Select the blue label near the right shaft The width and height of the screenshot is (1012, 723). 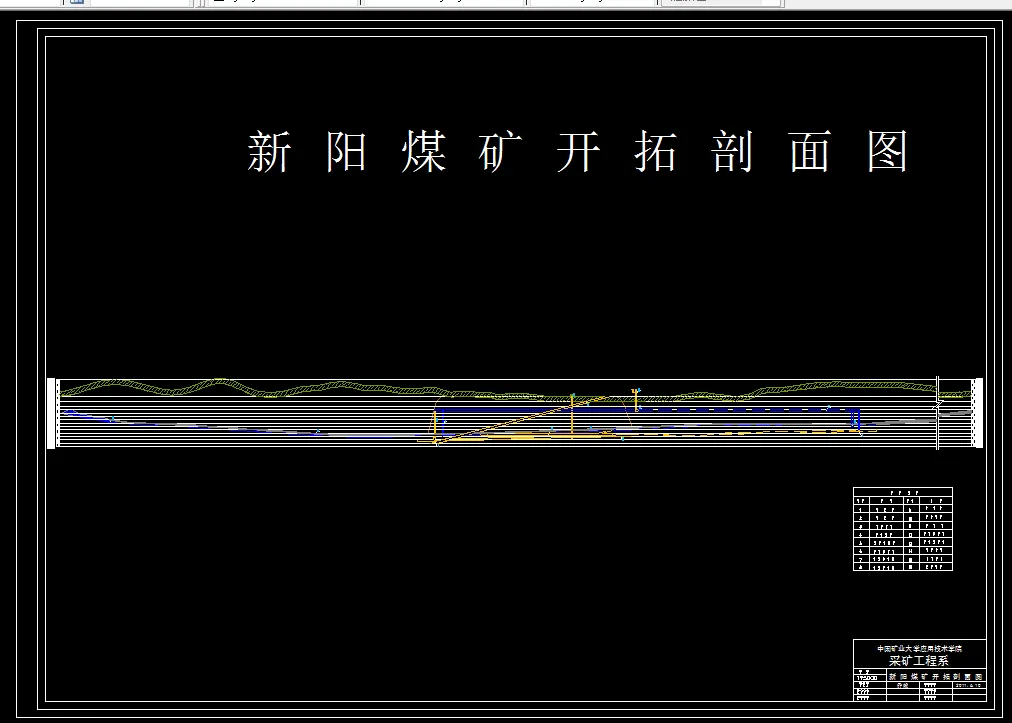point(855,422)
